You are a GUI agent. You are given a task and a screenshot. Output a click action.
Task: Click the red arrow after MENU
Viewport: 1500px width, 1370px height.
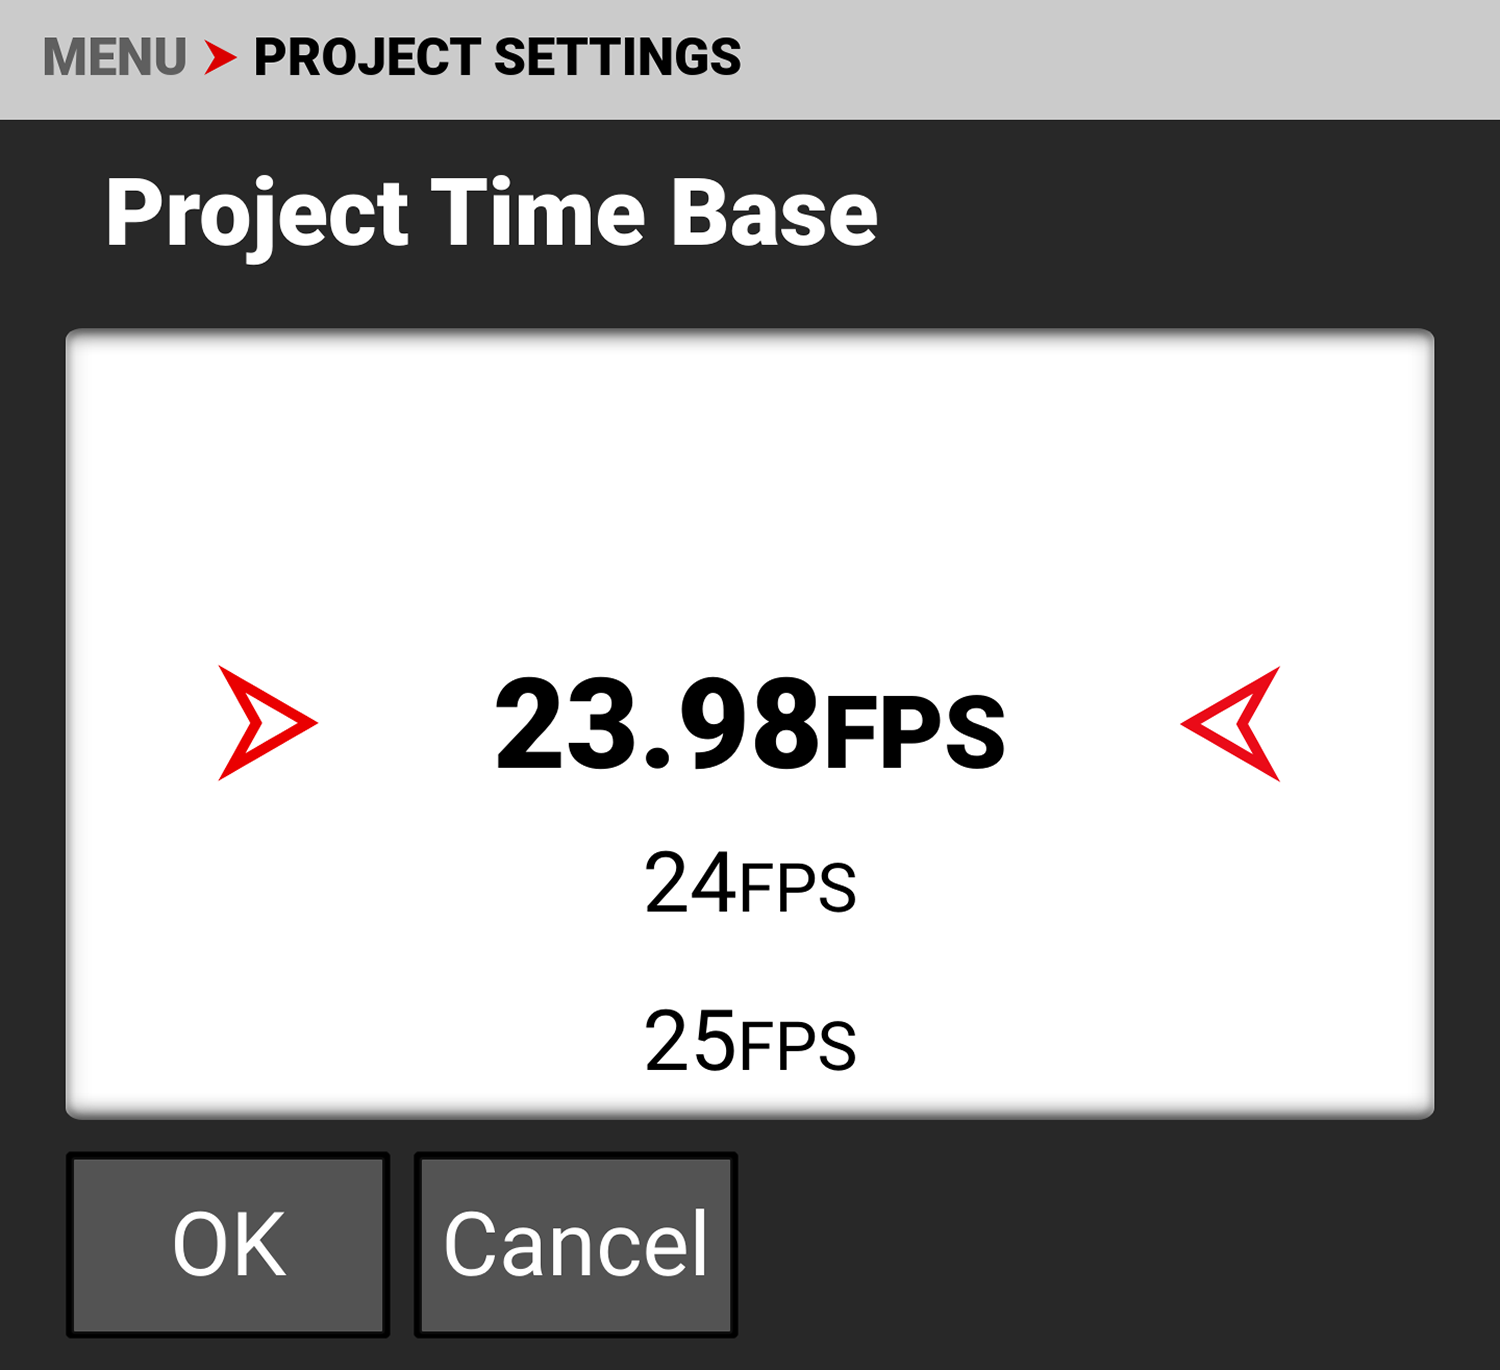(x=222, y=57)
